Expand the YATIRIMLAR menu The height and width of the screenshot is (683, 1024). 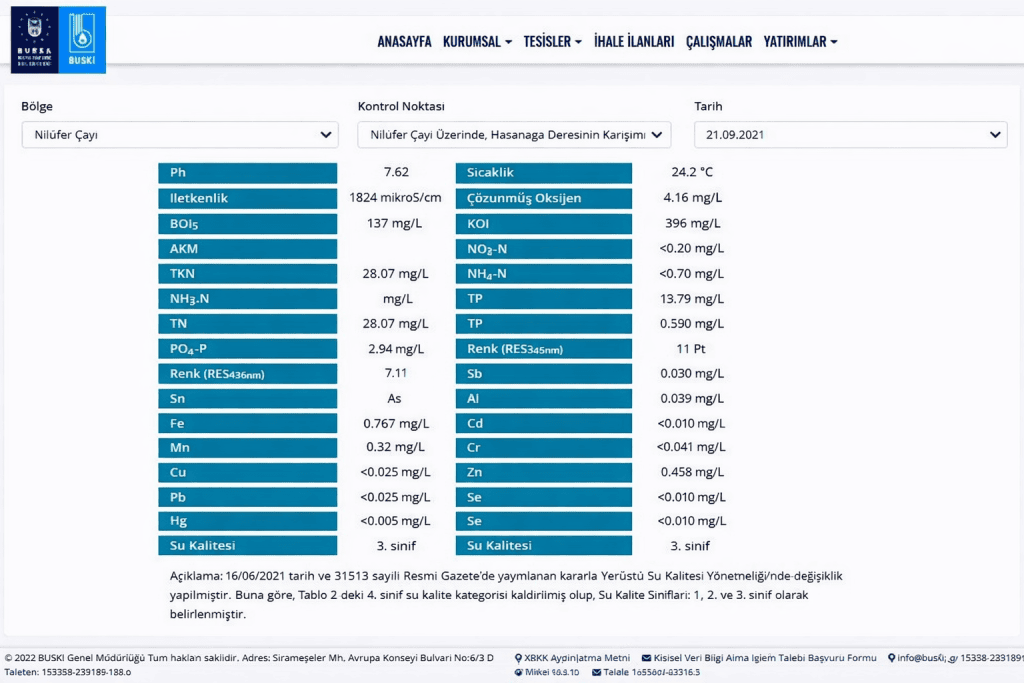point(800,42)
